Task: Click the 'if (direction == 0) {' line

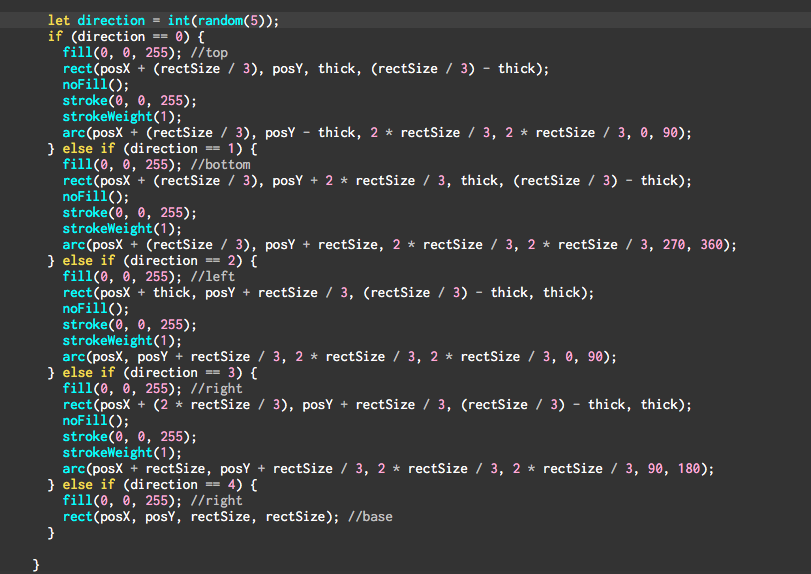Action: [x=126, y=37]
